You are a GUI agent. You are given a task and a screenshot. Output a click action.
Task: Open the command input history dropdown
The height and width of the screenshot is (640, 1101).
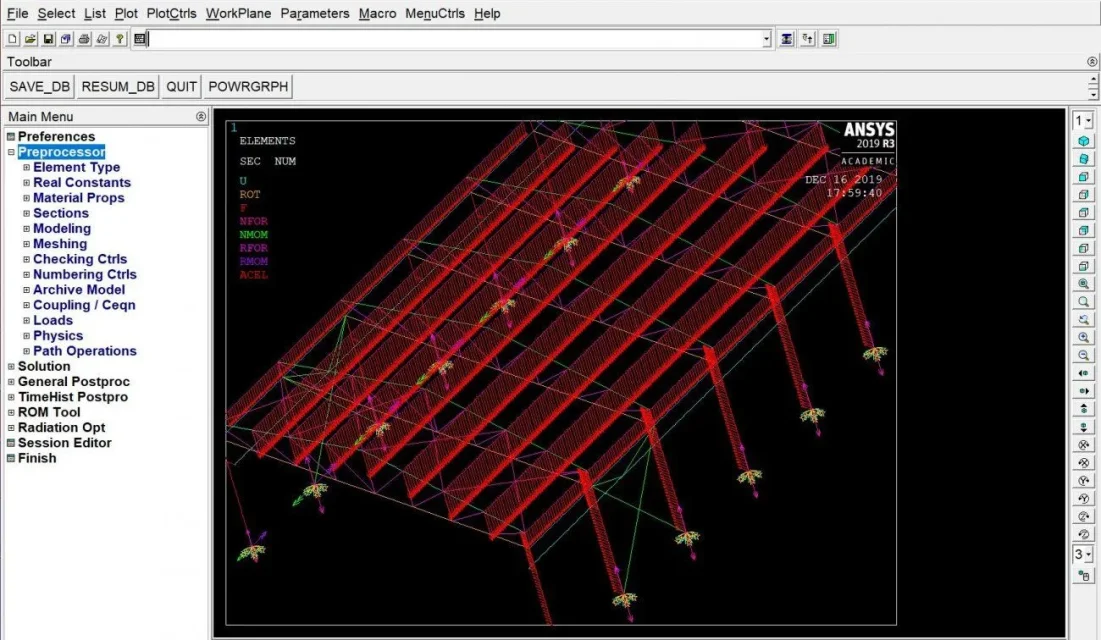coord(767,39)
